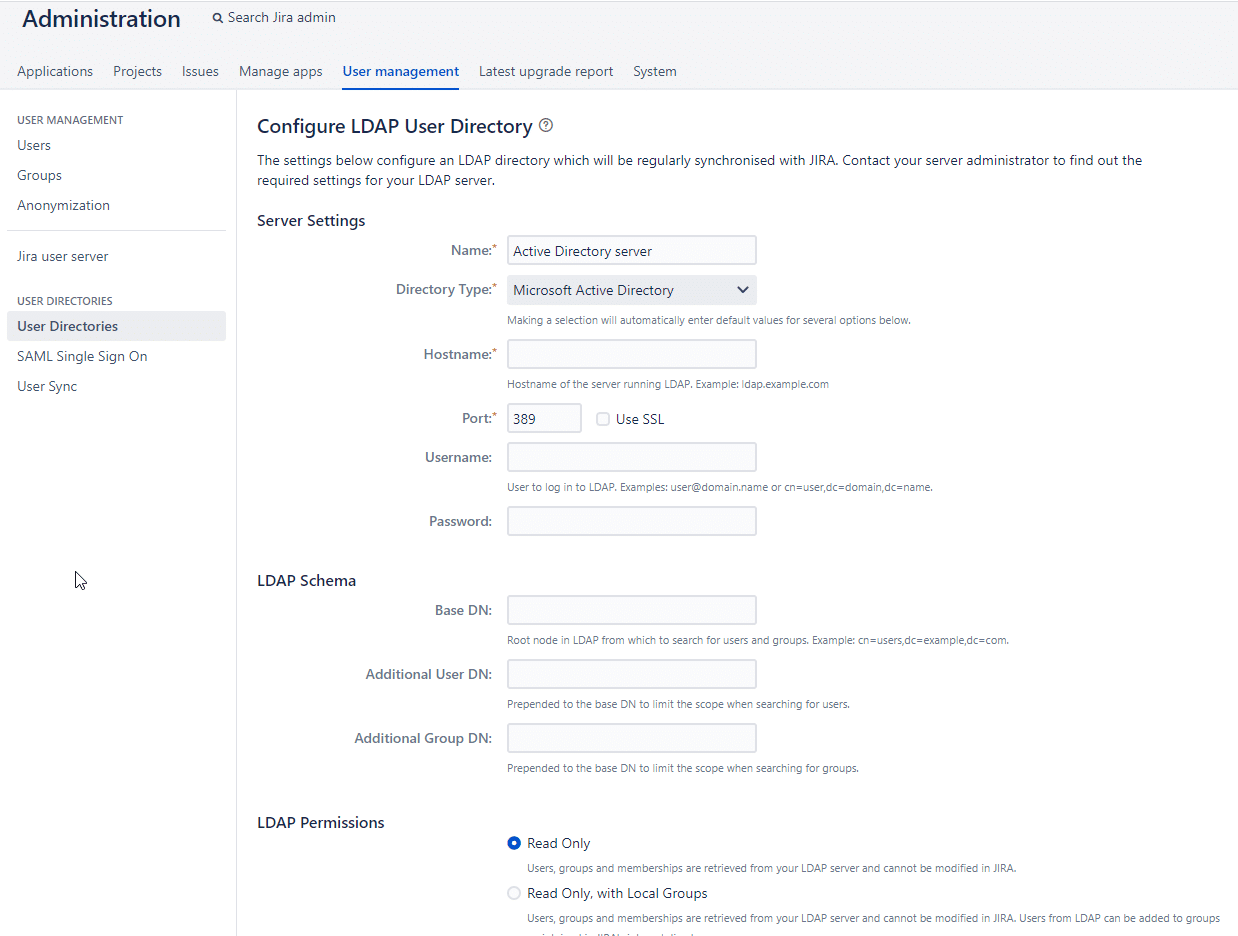This screenshot has width=1238, height=936.
Task: Open the Directory Type dropdown
Action: 631,290
